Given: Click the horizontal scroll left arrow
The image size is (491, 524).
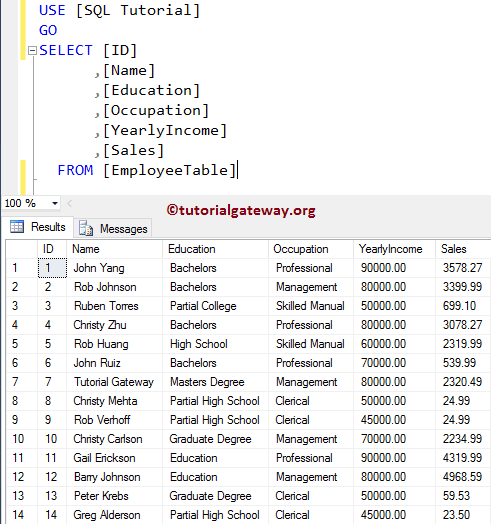Looking at the screenshot, I should click(70, 203).
